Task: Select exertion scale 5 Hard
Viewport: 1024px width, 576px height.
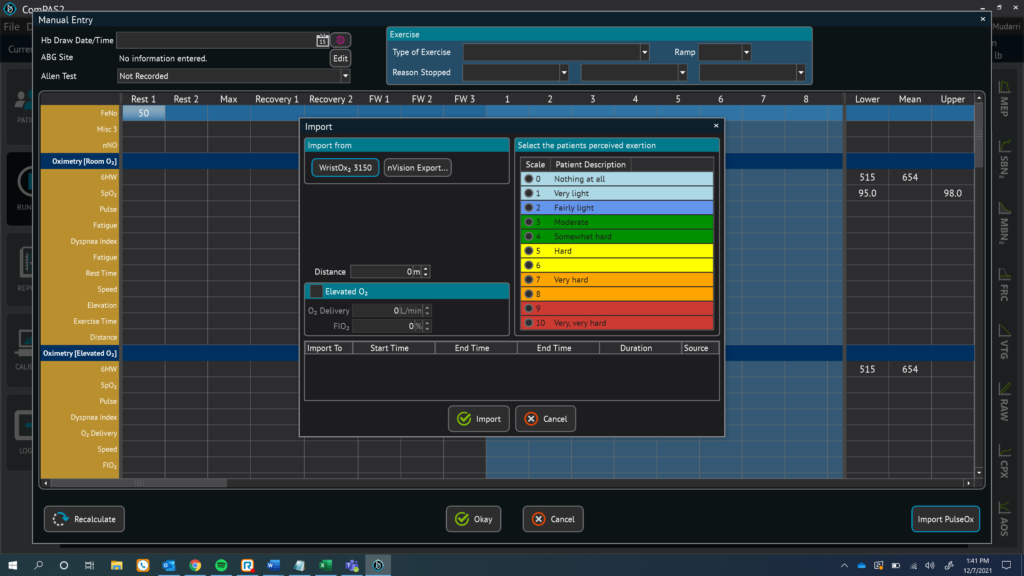Action: (x=616, y=251)
